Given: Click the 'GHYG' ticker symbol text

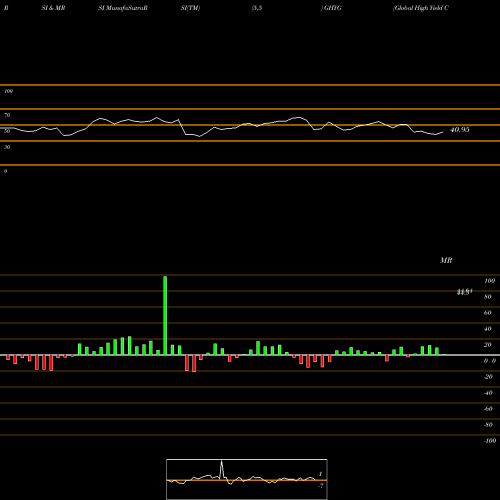Looking at the screenshot, I should pos(332,8).
